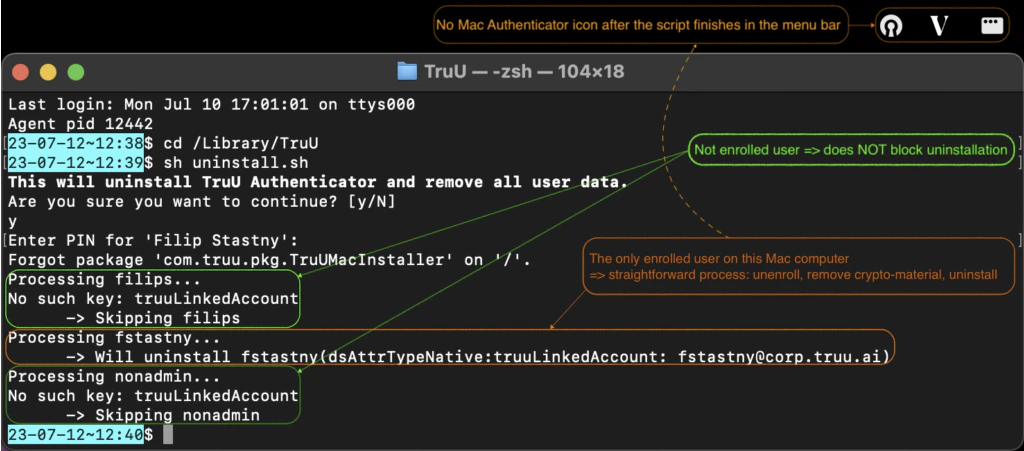Open the V icon in the menu bar
This screenshot has width=1024, height=451.
(938, 26)
